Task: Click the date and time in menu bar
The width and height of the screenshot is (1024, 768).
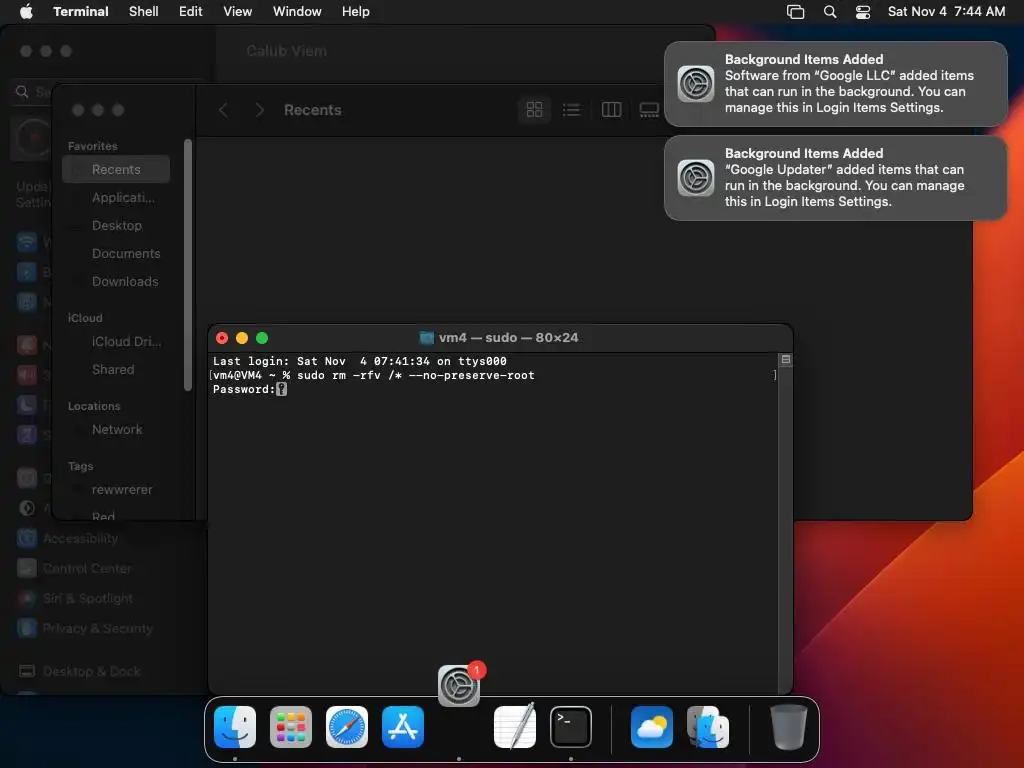Action: 946,11
